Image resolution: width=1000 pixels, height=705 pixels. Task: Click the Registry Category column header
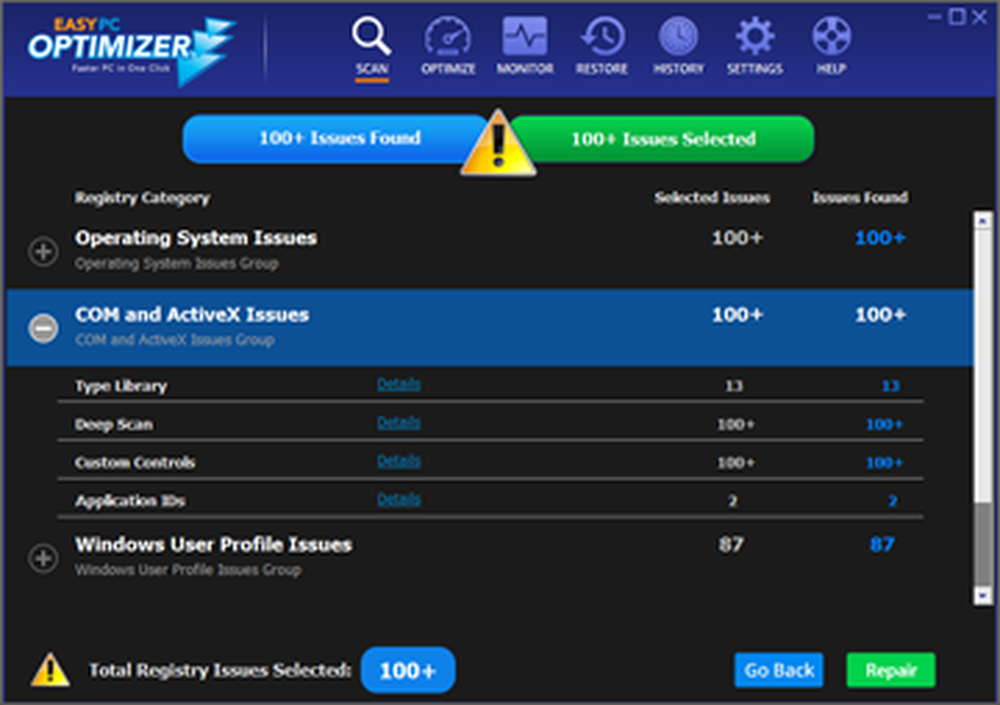tap(142, 198)
